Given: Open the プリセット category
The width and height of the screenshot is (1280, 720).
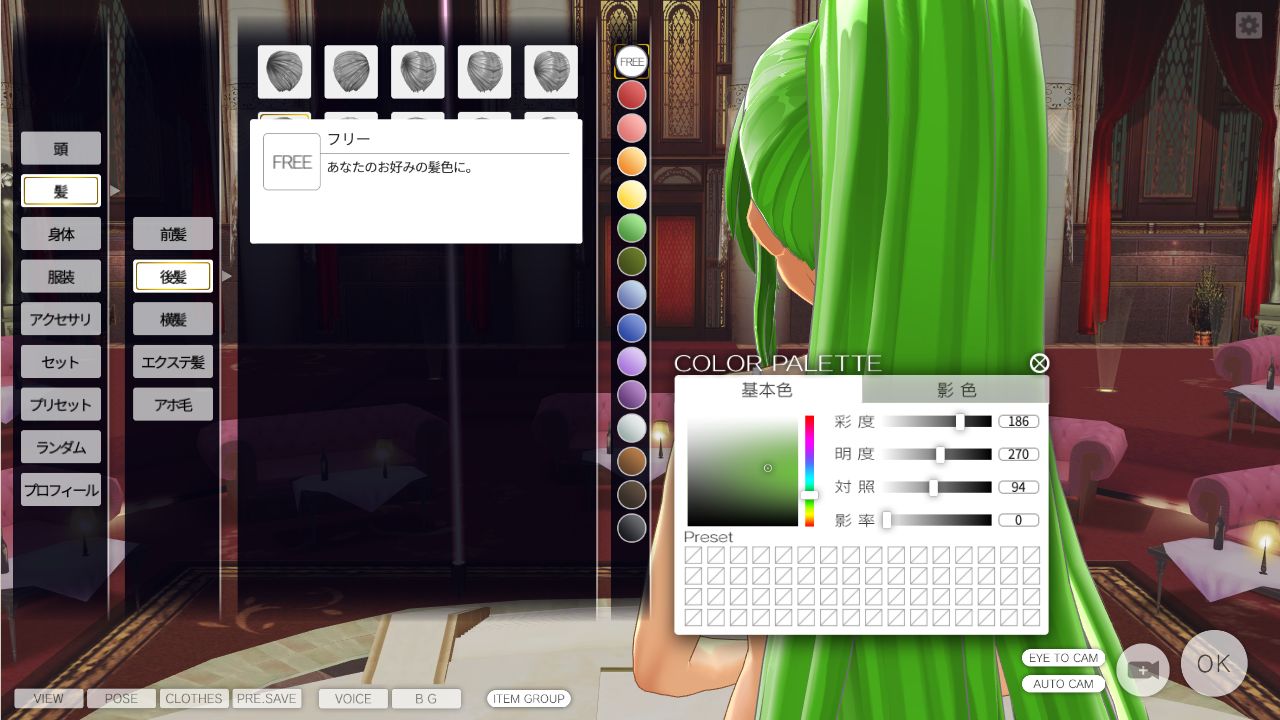Looking at the screenshot, I should pos(61,404).
